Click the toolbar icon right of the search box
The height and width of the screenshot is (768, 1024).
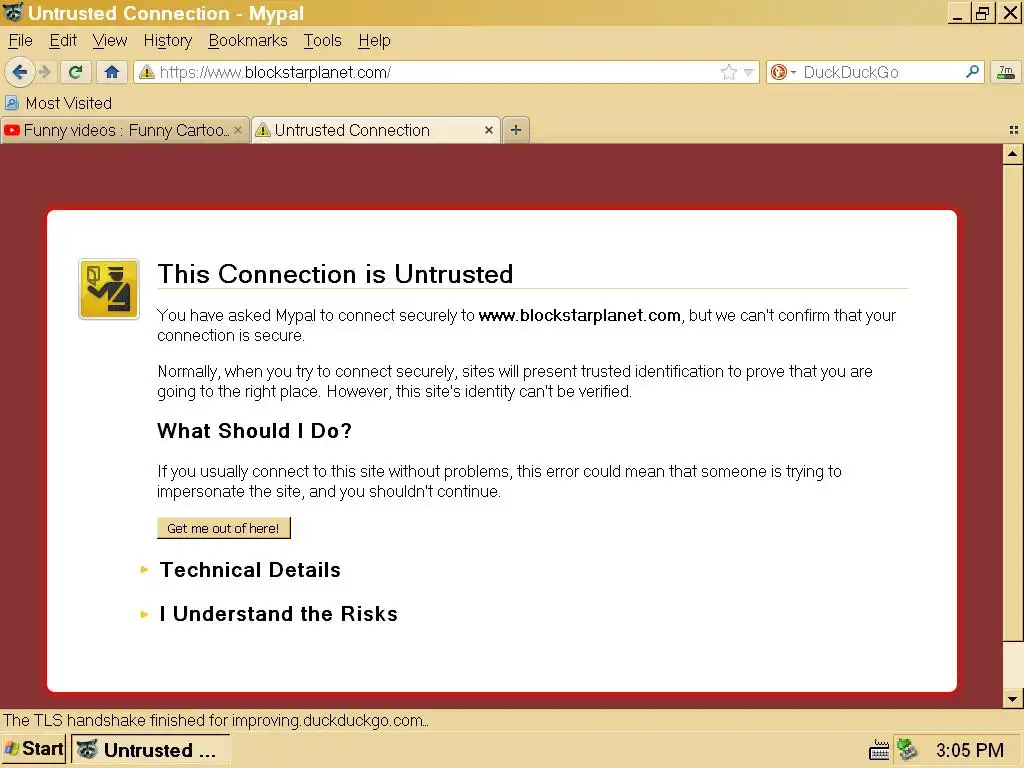1006,72
